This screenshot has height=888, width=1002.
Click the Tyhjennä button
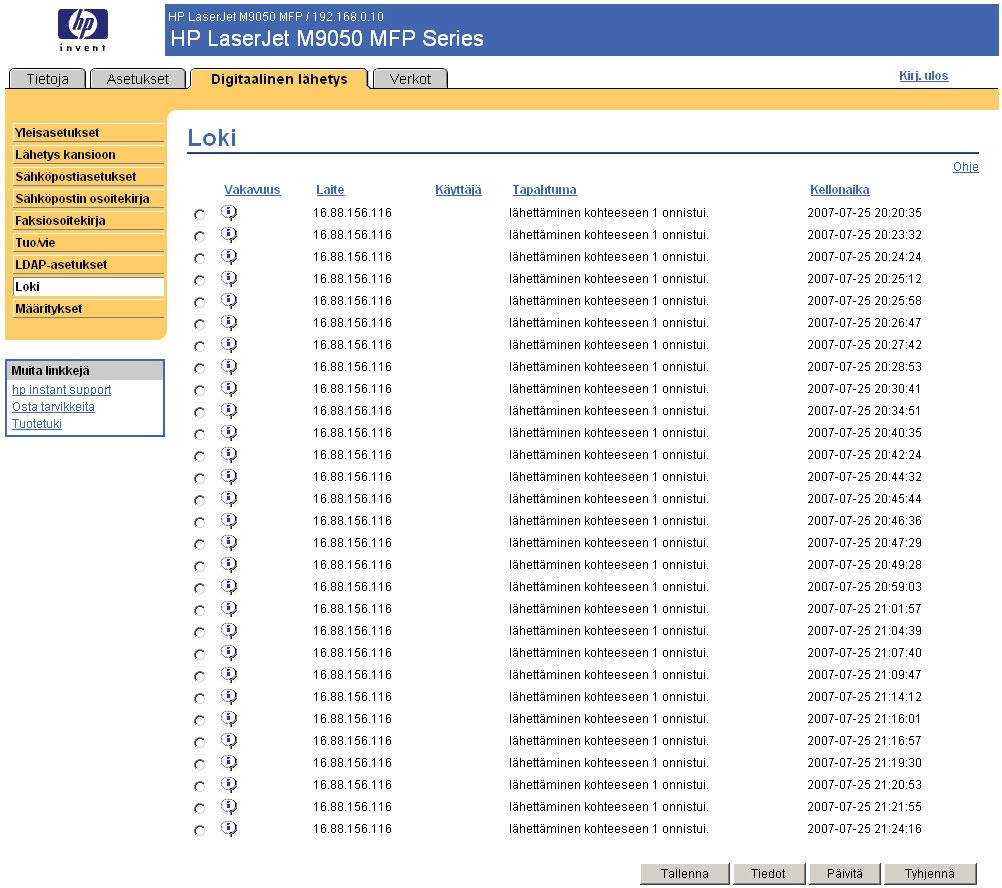pos(930,873)
